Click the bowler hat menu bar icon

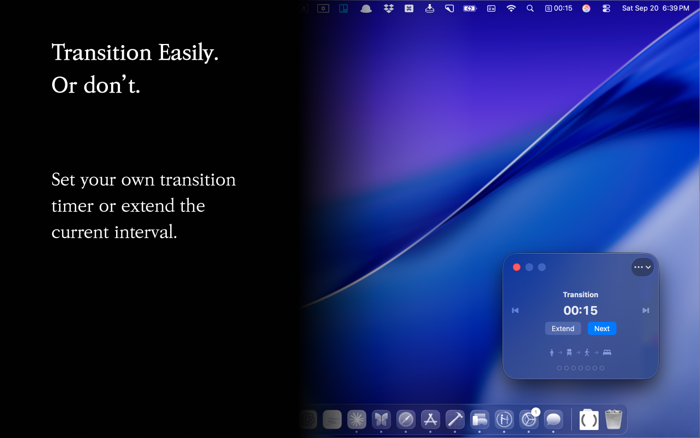(x=366, y=8)
